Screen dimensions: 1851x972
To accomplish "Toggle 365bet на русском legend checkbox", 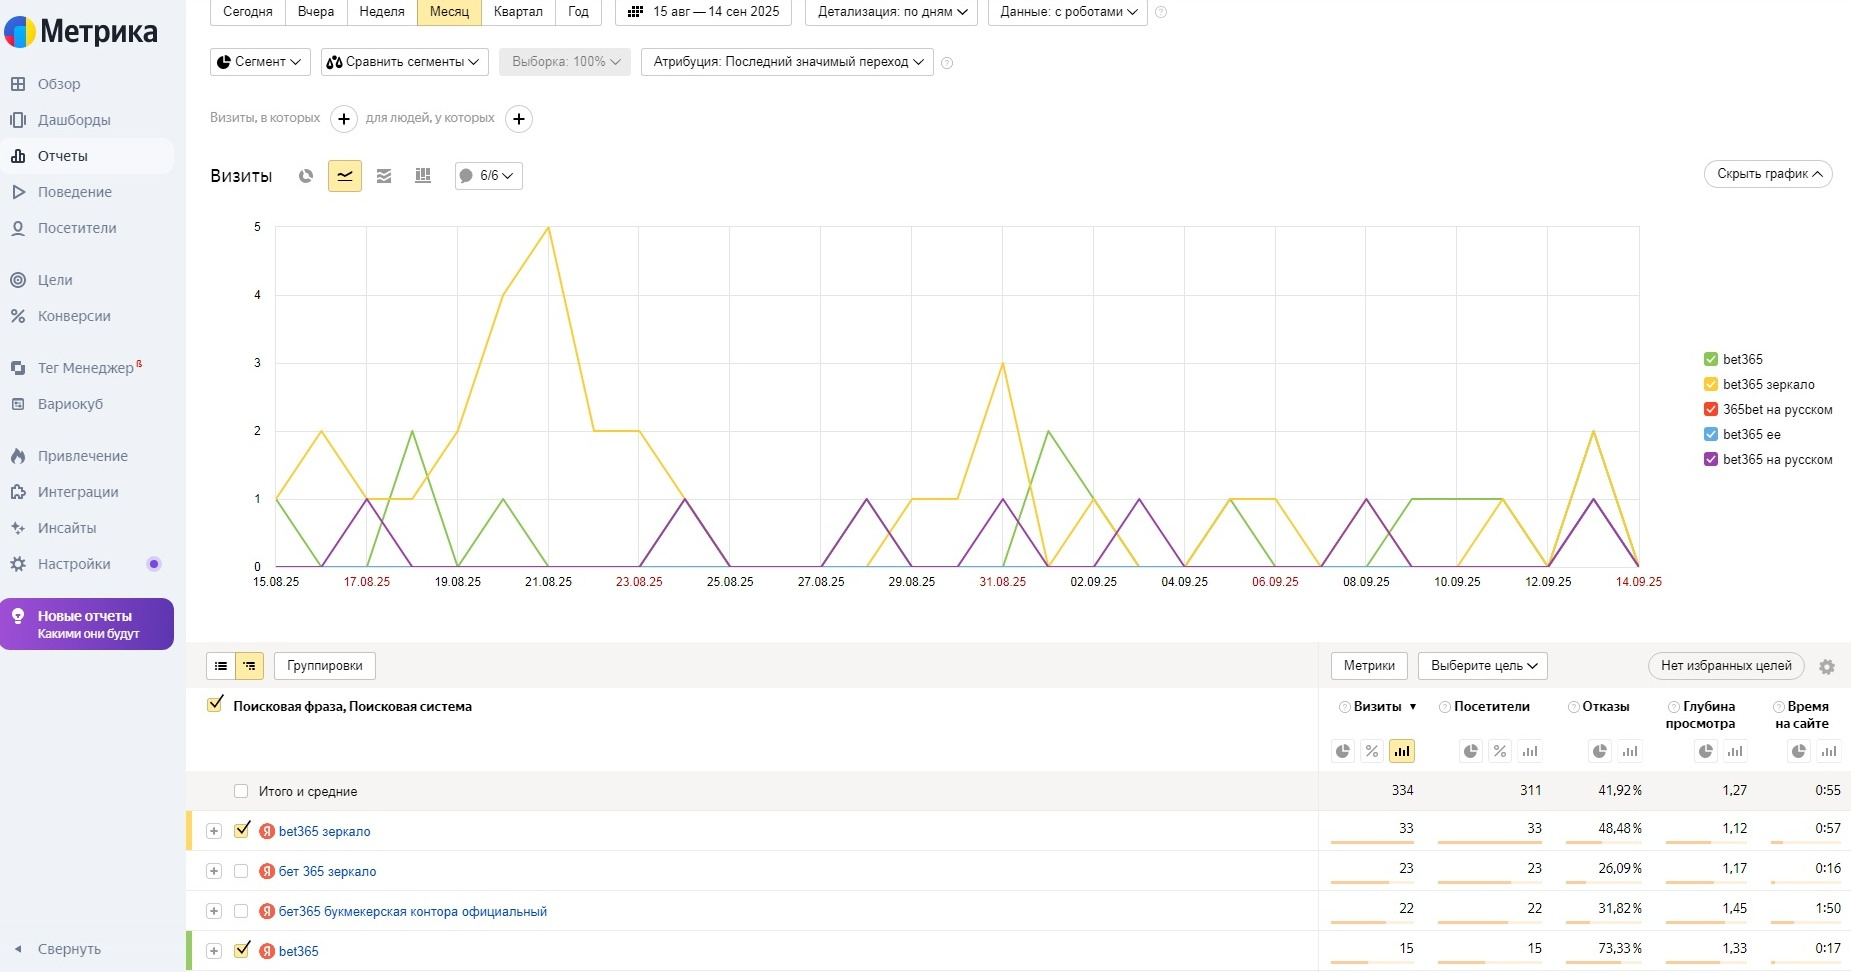I will tap(1710, 409).
